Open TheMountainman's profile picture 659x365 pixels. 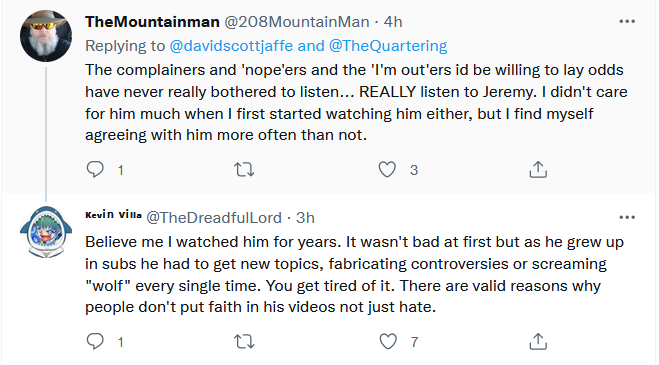pyautogui.click(x=46, y=36)
